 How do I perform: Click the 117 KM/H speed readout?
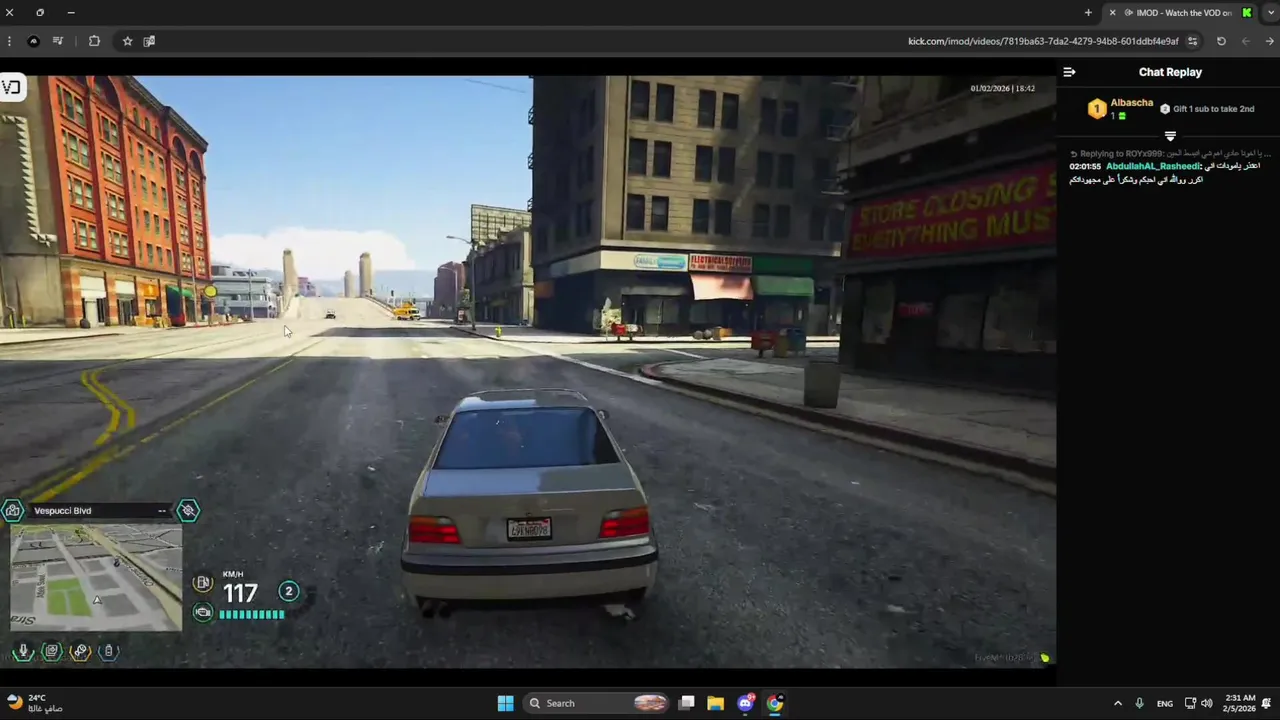[x=240, y=593]
